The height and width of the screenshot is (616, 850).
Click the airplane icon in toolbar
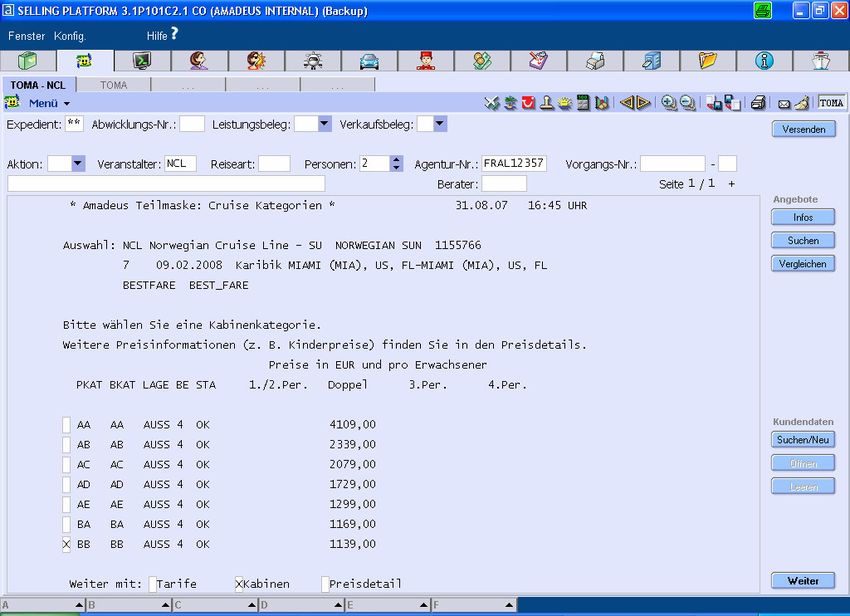coord(491,103)
